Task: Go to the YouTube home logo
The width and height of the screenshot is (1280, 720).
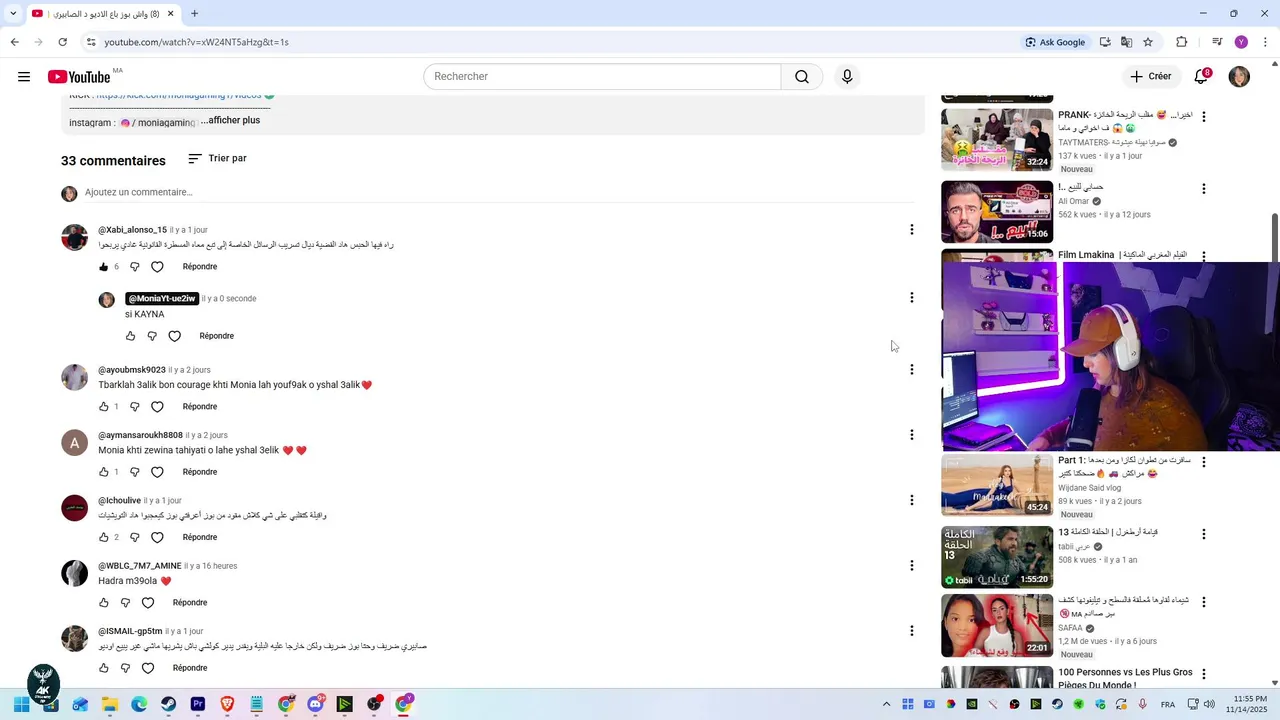Action: (79, 77)
